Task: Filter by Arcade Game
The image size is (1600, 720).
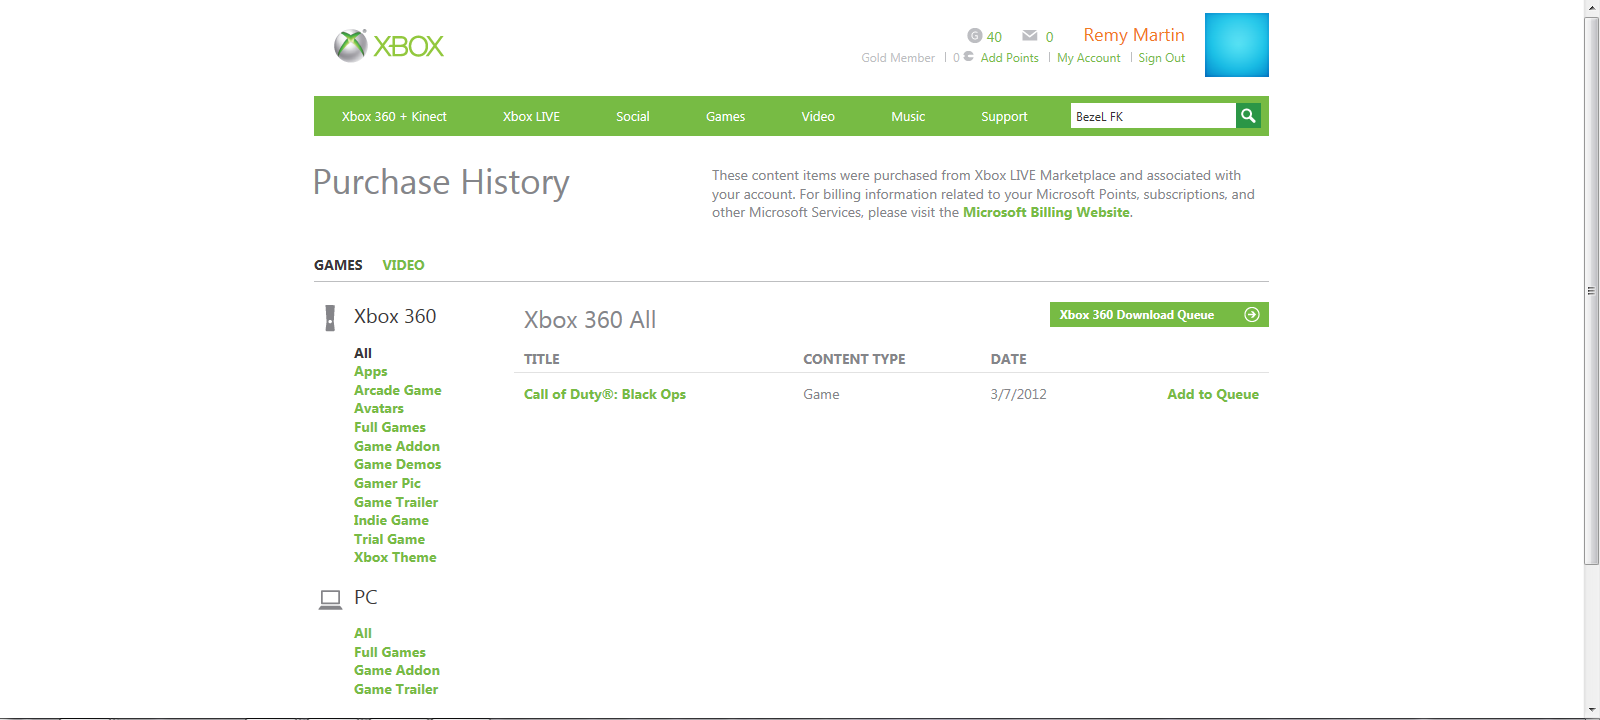Action: (x=398, y=390)
